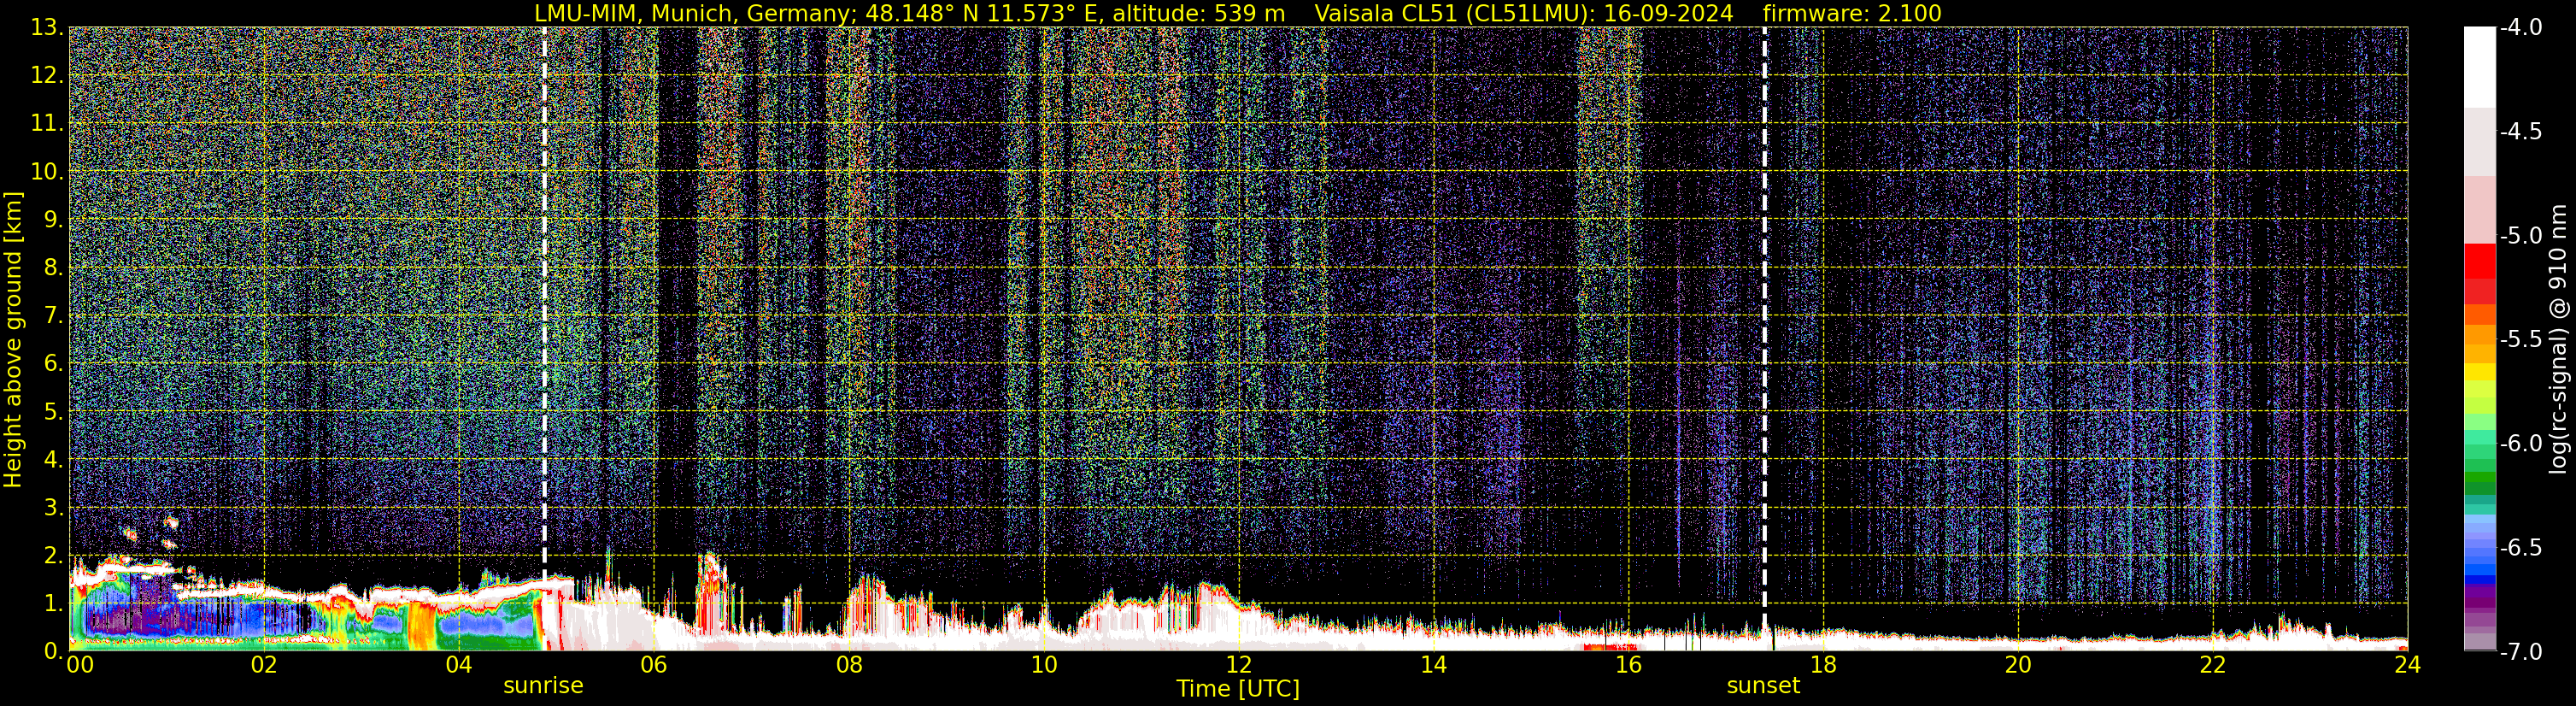
Task: Click the time axis tick label '12'
Action: pos(1238,666)
